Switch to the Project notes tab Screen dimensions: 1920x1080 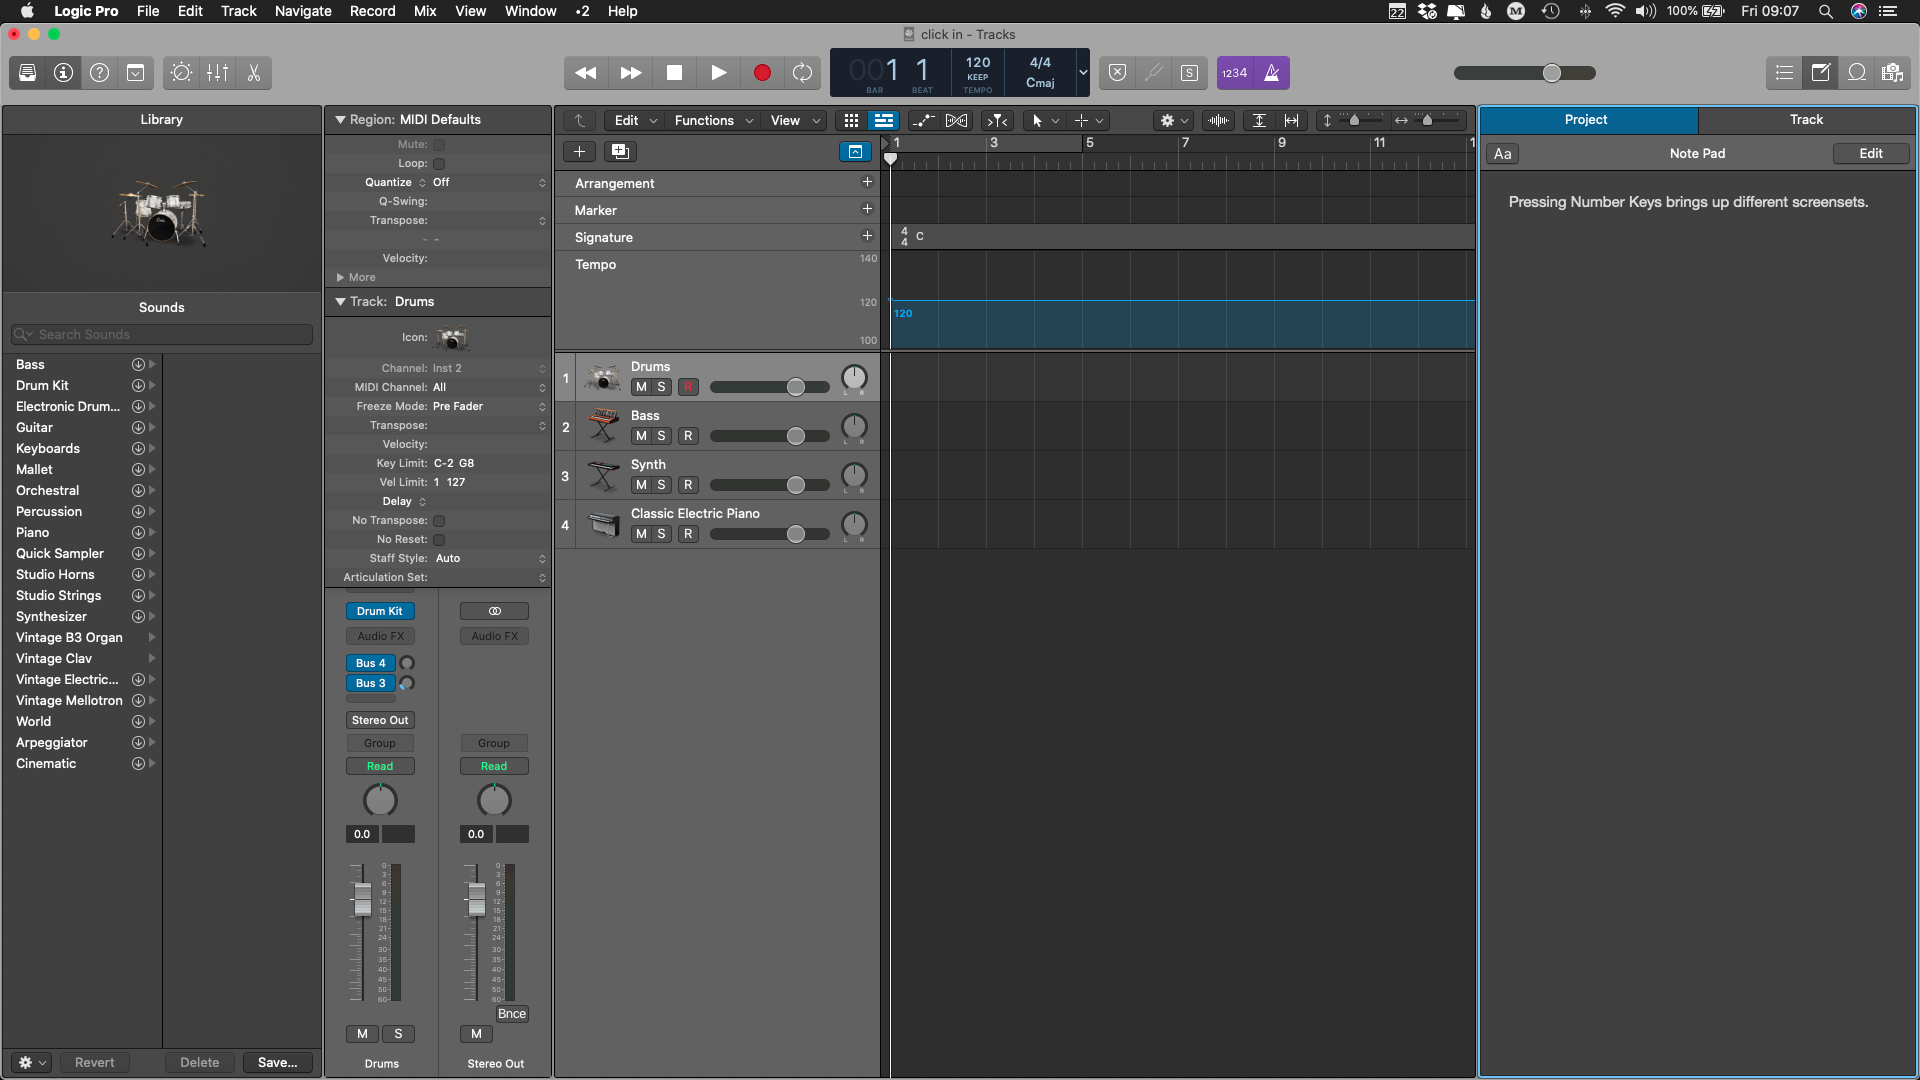click(1586, 120)
